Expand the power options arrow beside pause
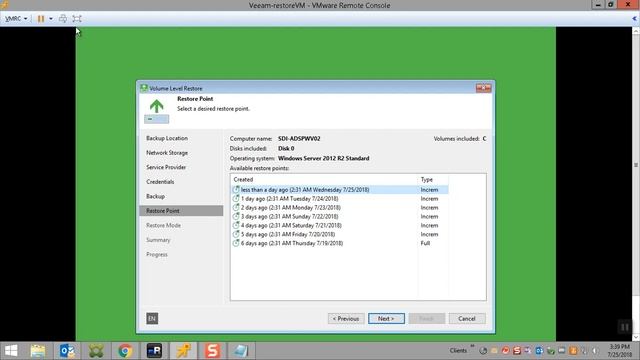The width and height of the screenshot is (640, 360). tap(51, 19)
